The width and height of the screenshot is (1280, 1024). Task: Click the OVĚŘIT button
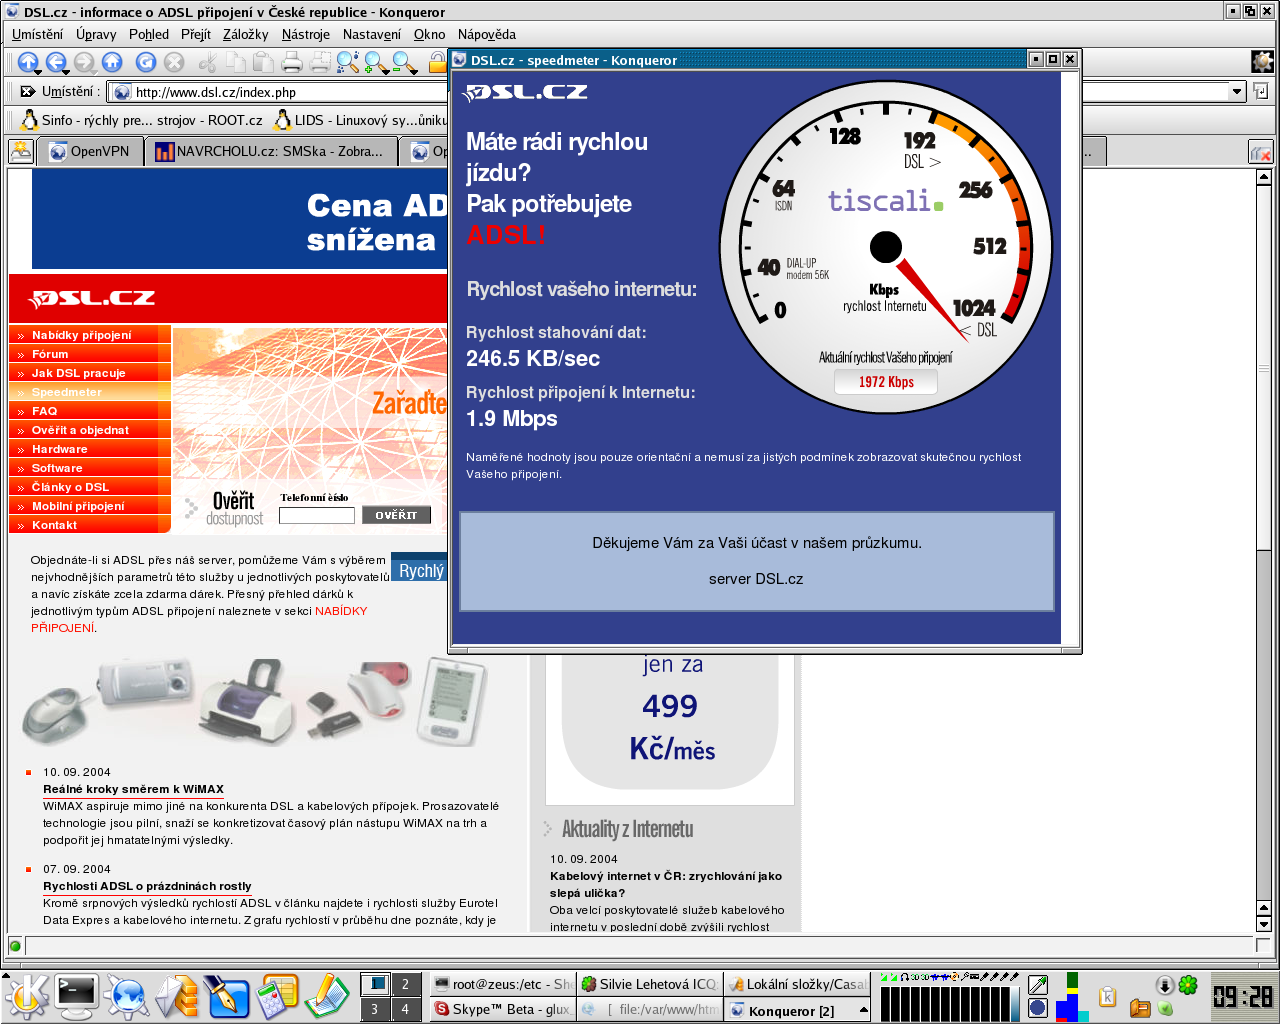396,515
